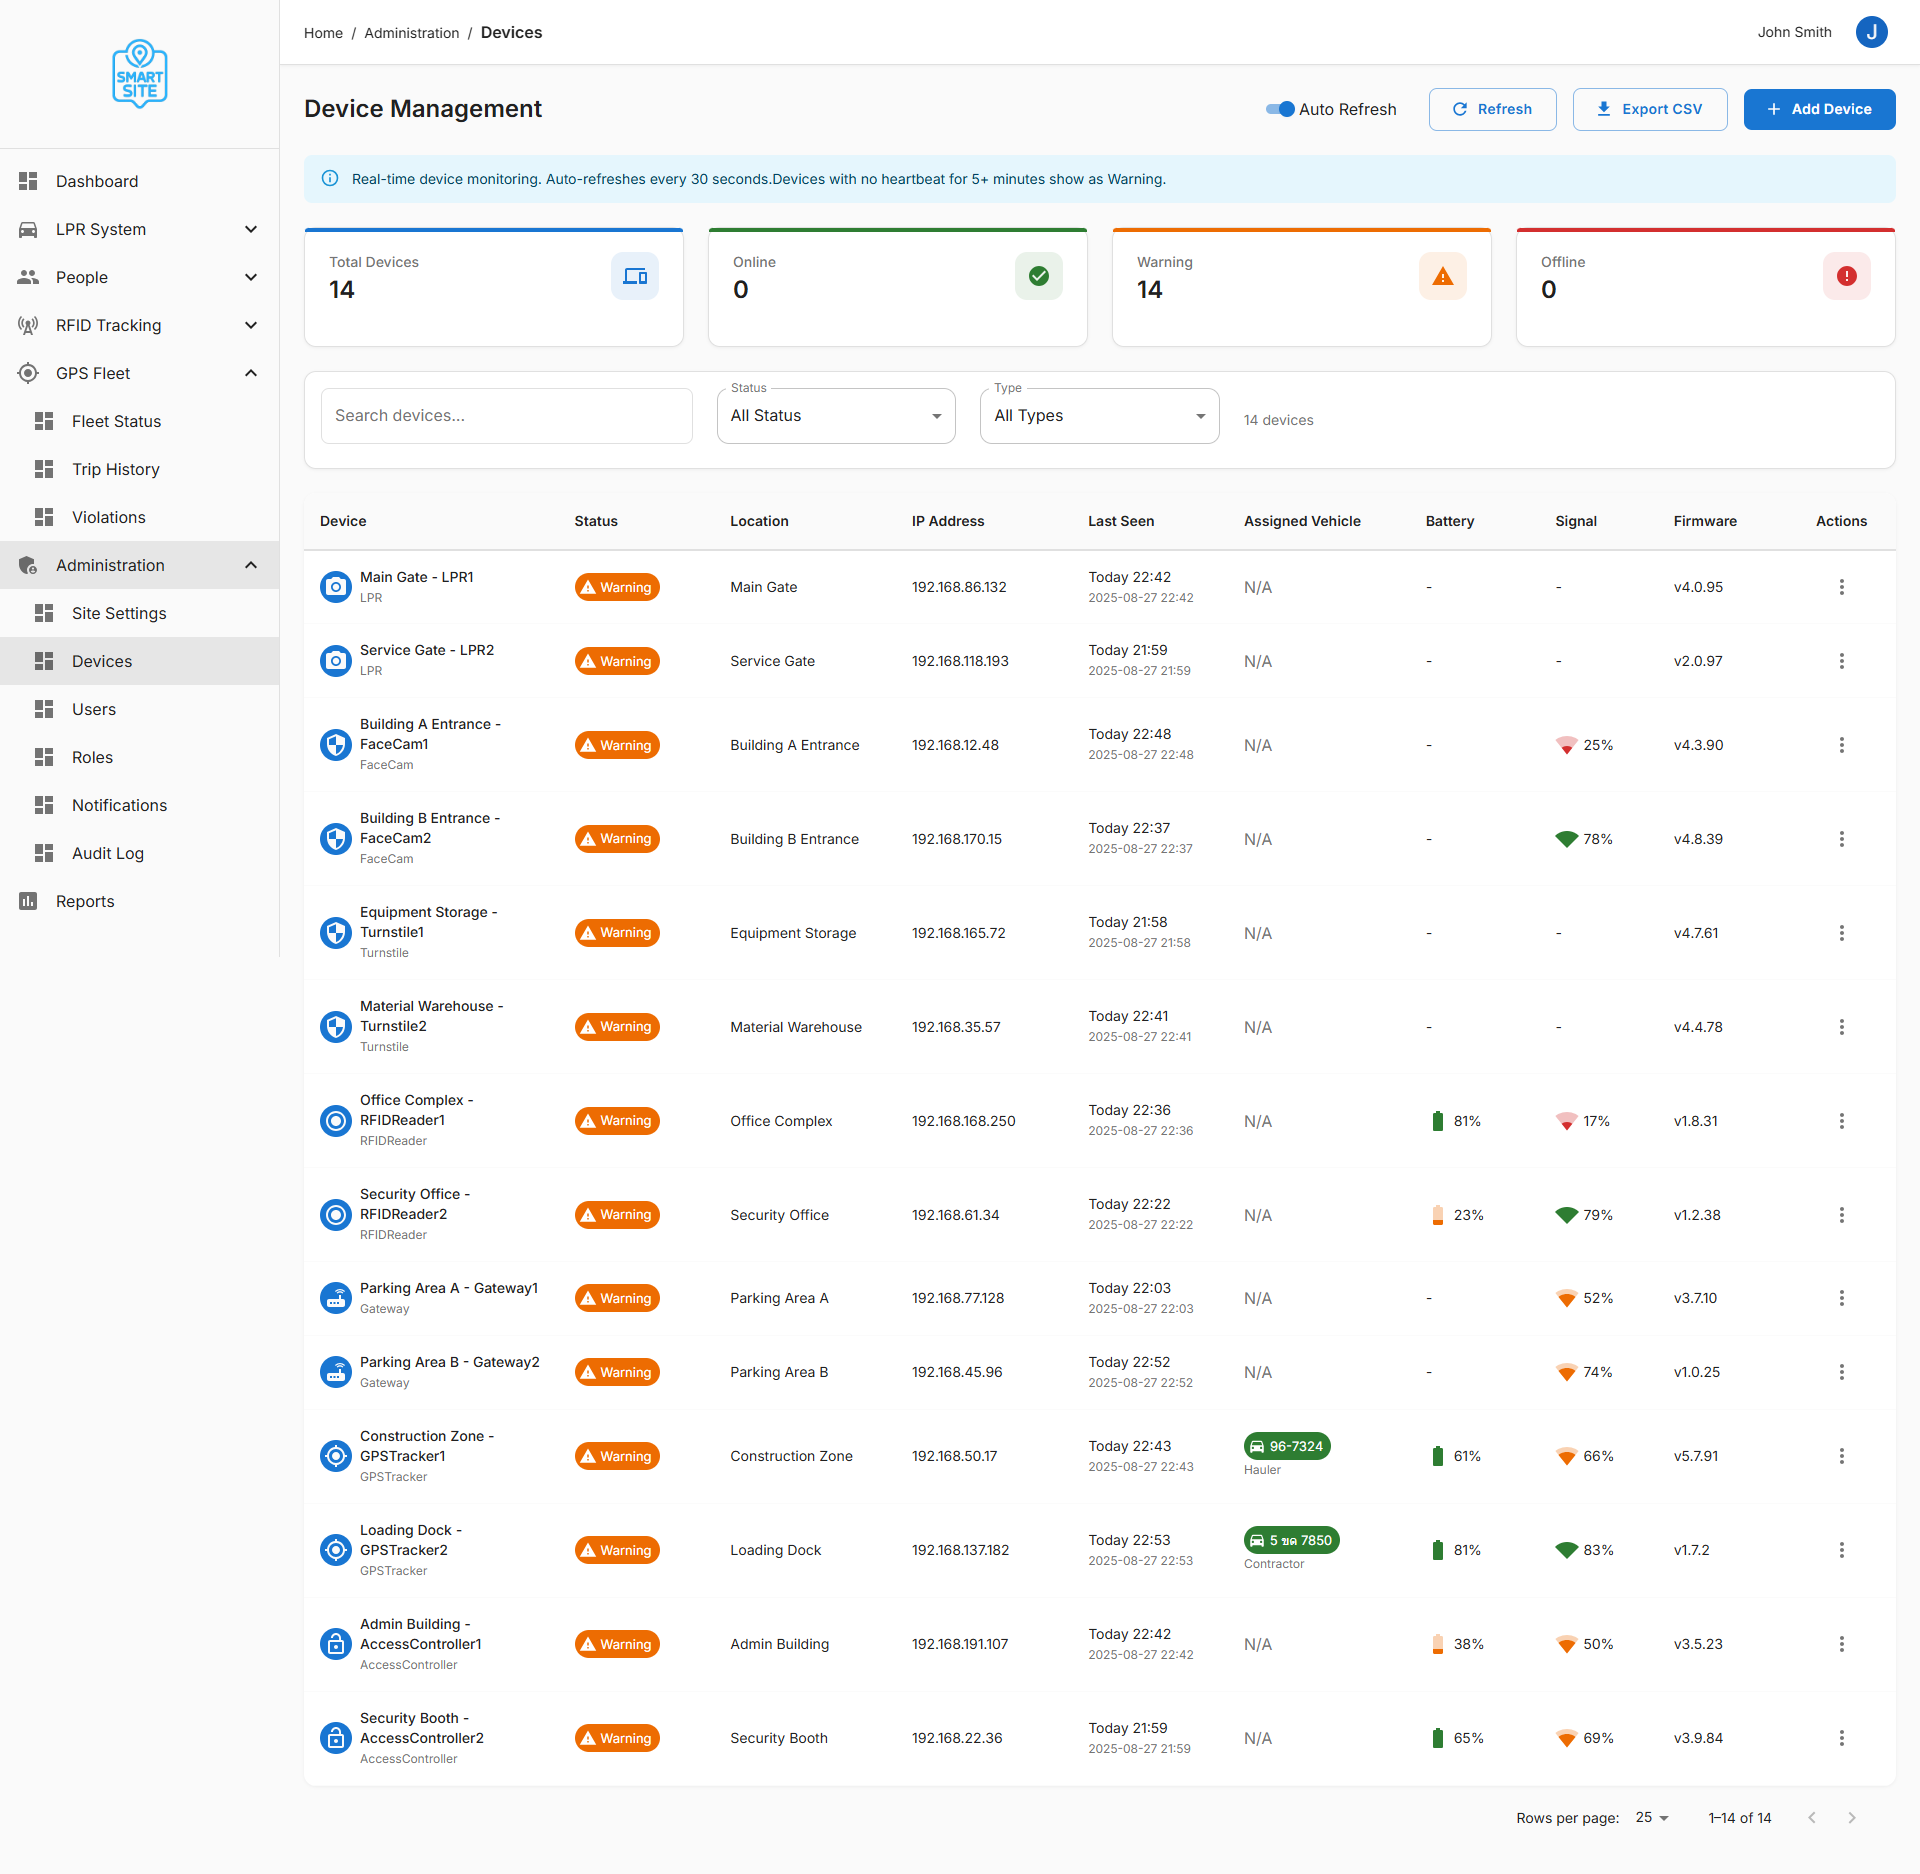Toggle the Auto Refresh switch
Viewport: 1920px width, 1874px height.
(1280, 109)
